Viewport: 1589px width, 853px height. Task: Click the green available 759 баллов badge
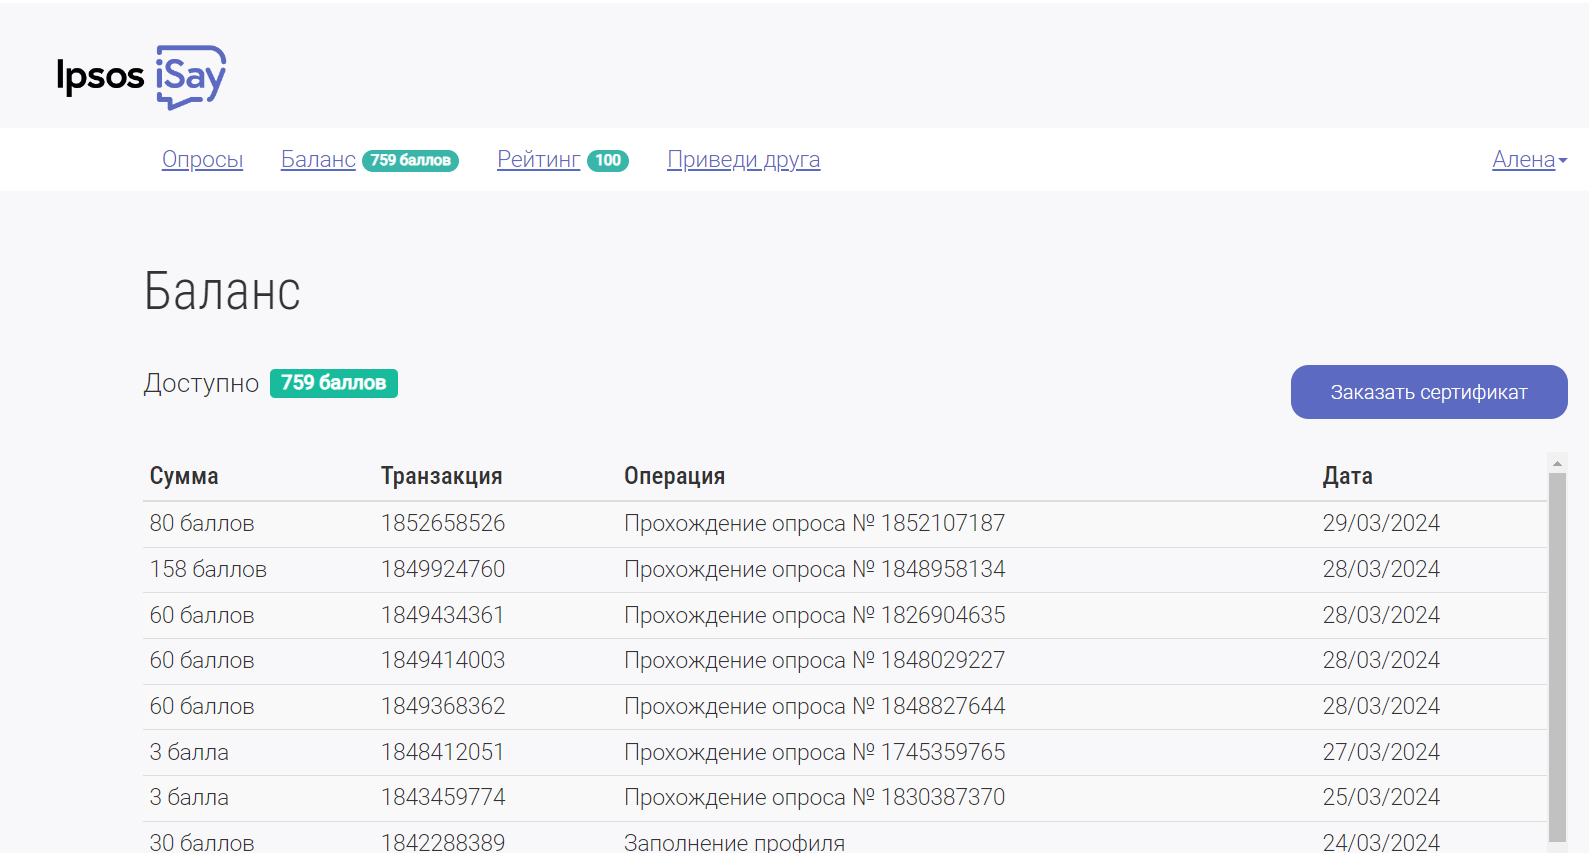tap(333, 383)
